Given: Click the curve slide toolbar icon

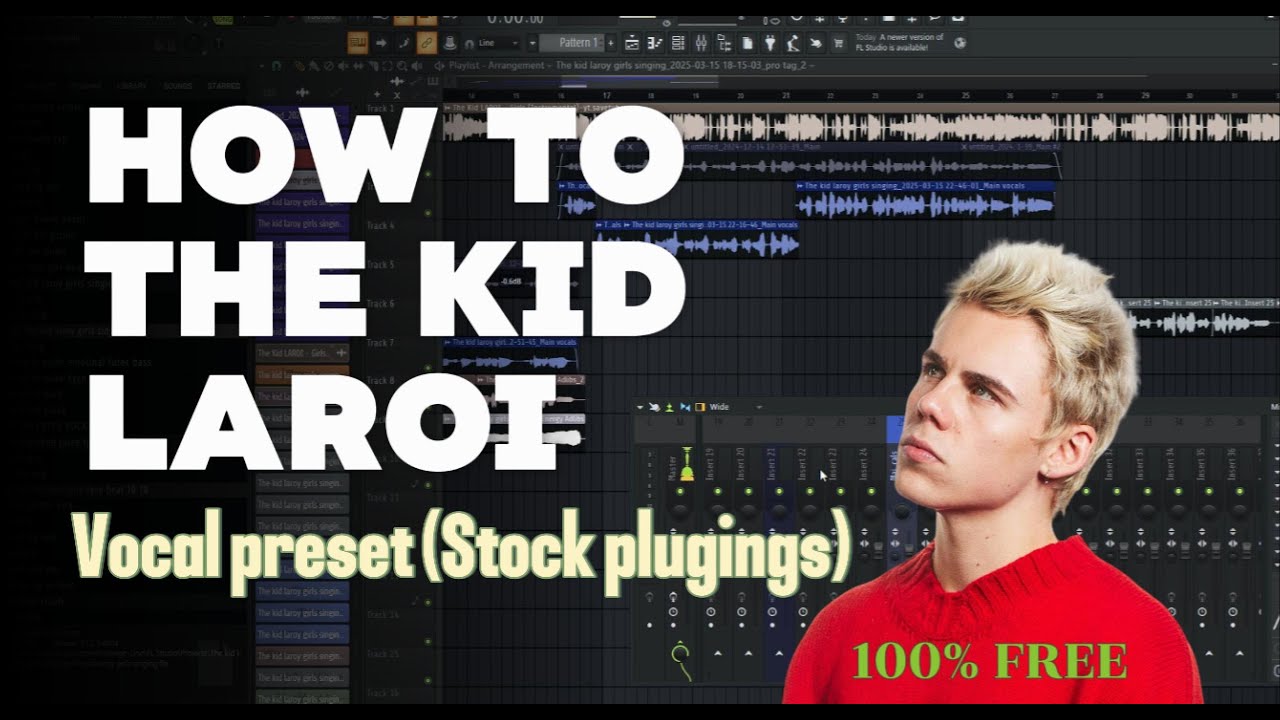Looking at the screenshot, I should [x=403, y=43].
